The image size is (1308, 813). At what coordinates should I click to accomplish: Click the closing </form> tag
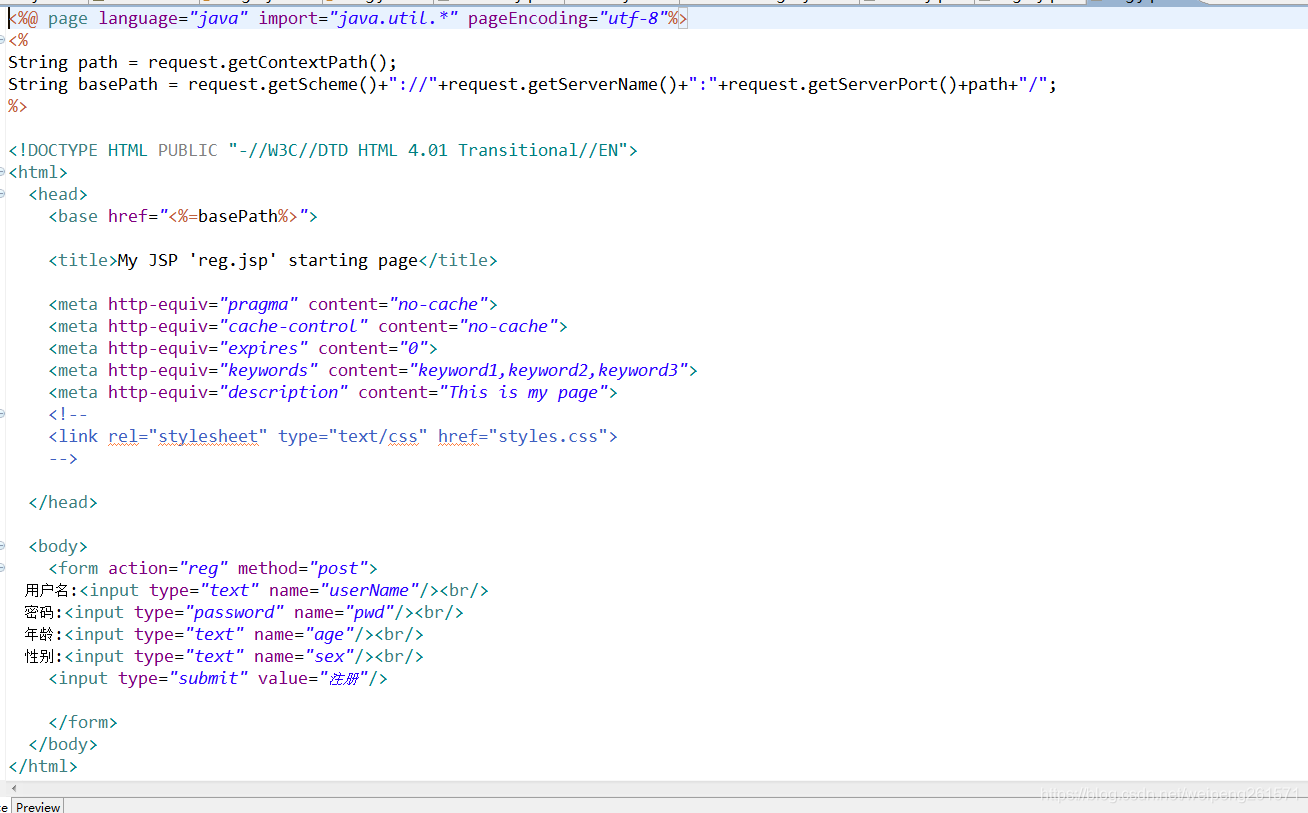[83, 722]
